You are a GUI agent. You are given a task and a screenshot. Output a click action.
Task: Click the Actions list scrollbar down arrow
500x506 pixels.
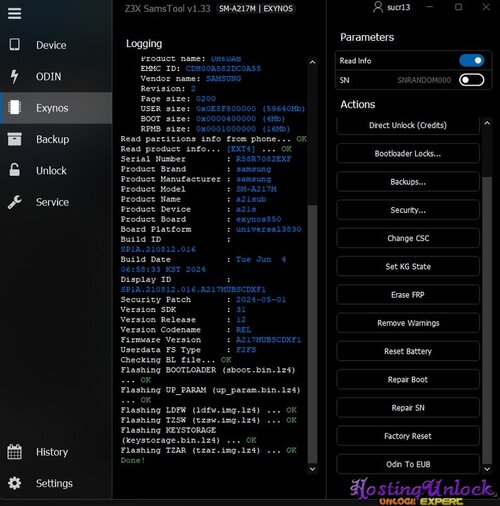(487, 469)
